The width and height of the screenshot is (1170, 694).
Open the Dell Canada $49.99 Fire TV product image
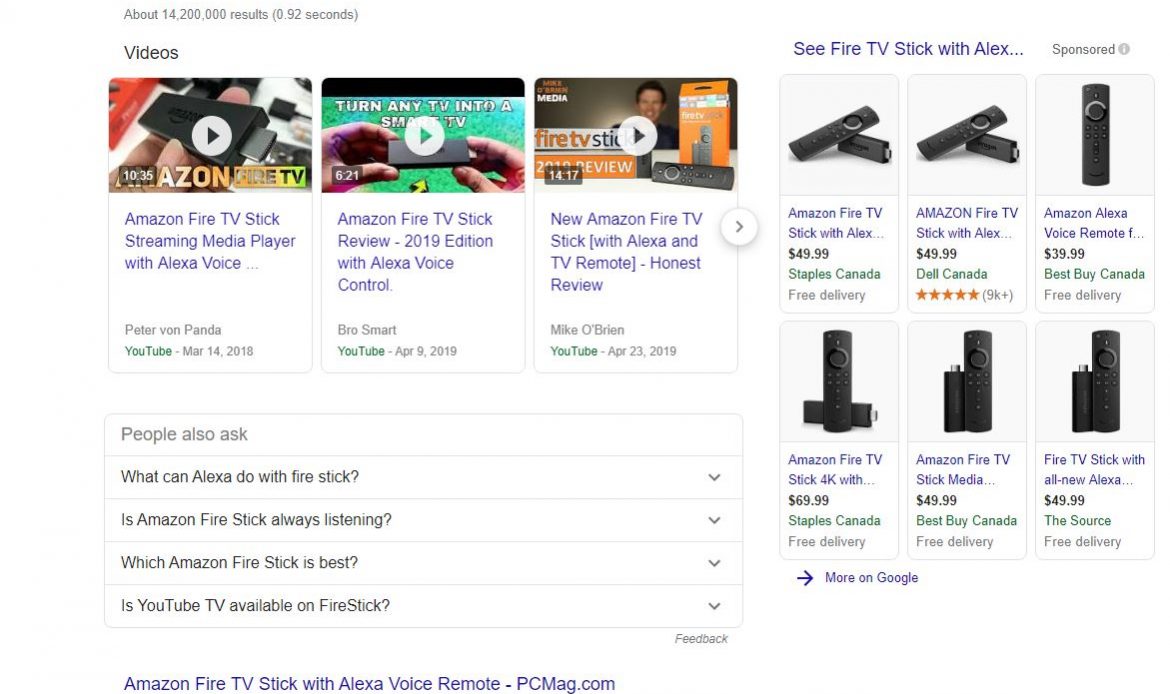point(967,135)
